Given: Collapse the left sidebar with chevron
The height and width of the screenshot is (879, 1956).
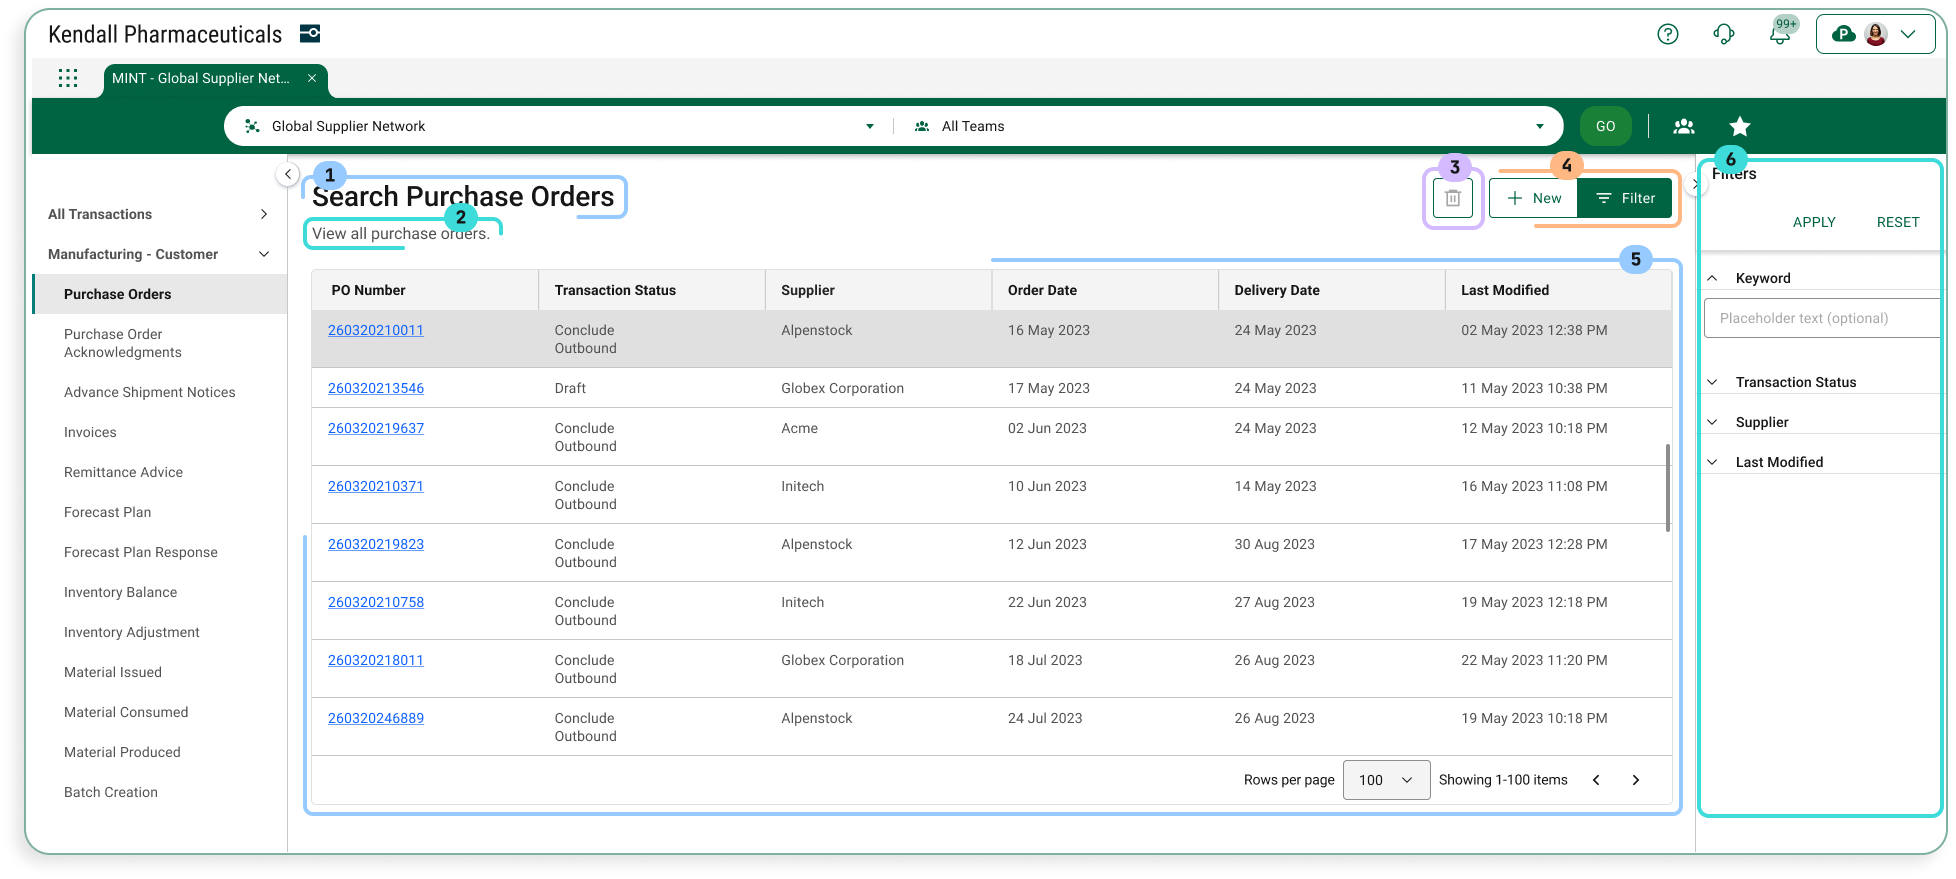Looking at the screenshot, I should [288, 174].
